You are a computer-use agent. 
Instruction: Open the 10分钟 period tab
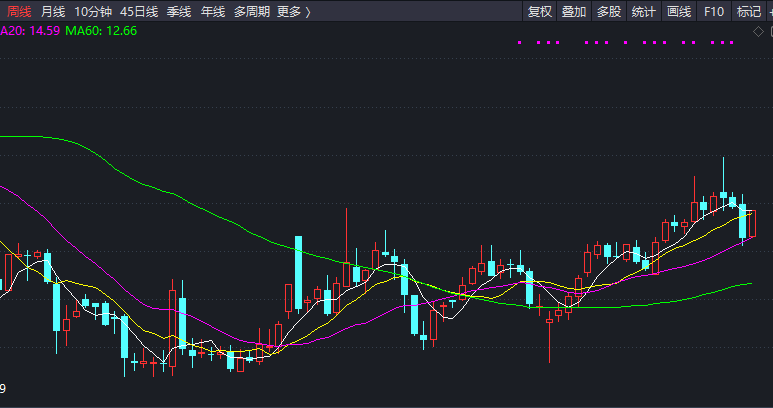coord(93,11)
